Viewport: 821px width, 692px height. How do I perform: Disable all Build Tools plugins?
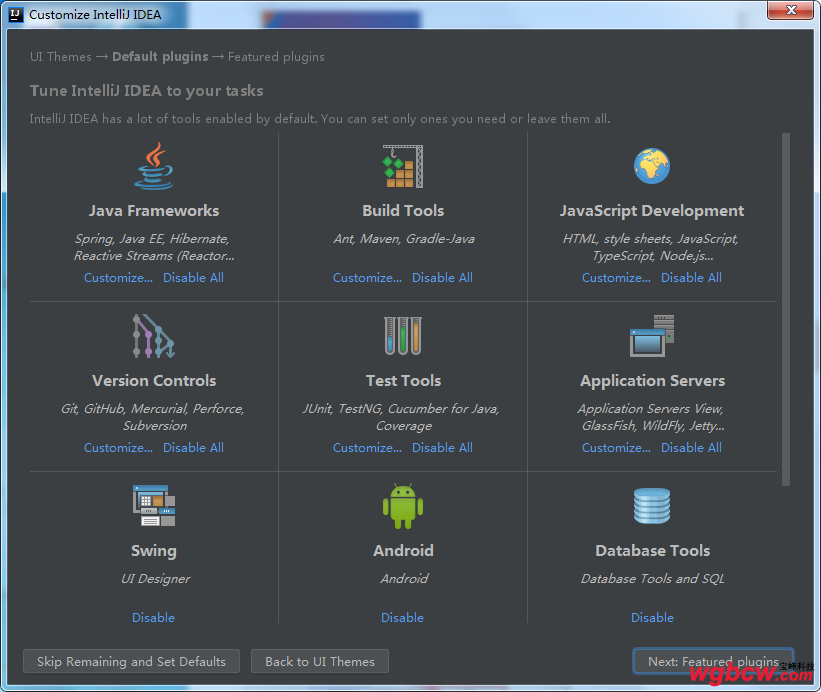442,277
